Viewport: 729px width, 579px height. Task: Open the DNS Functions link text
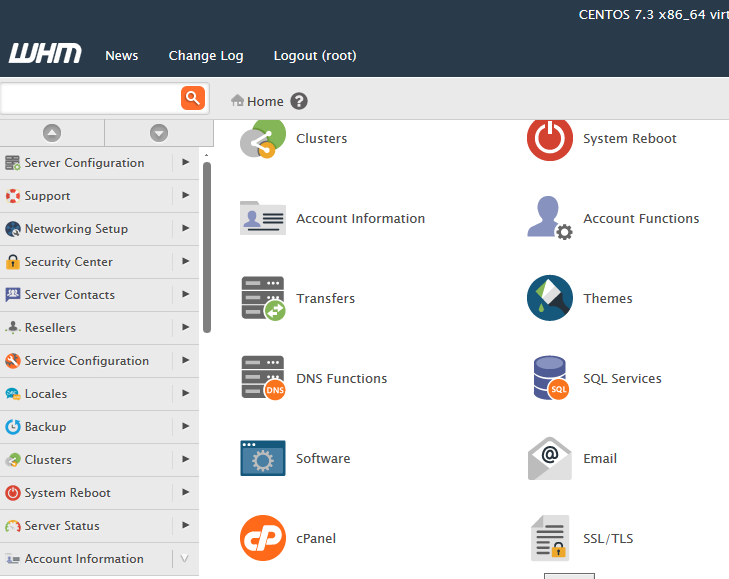click(x=342, y=378)
